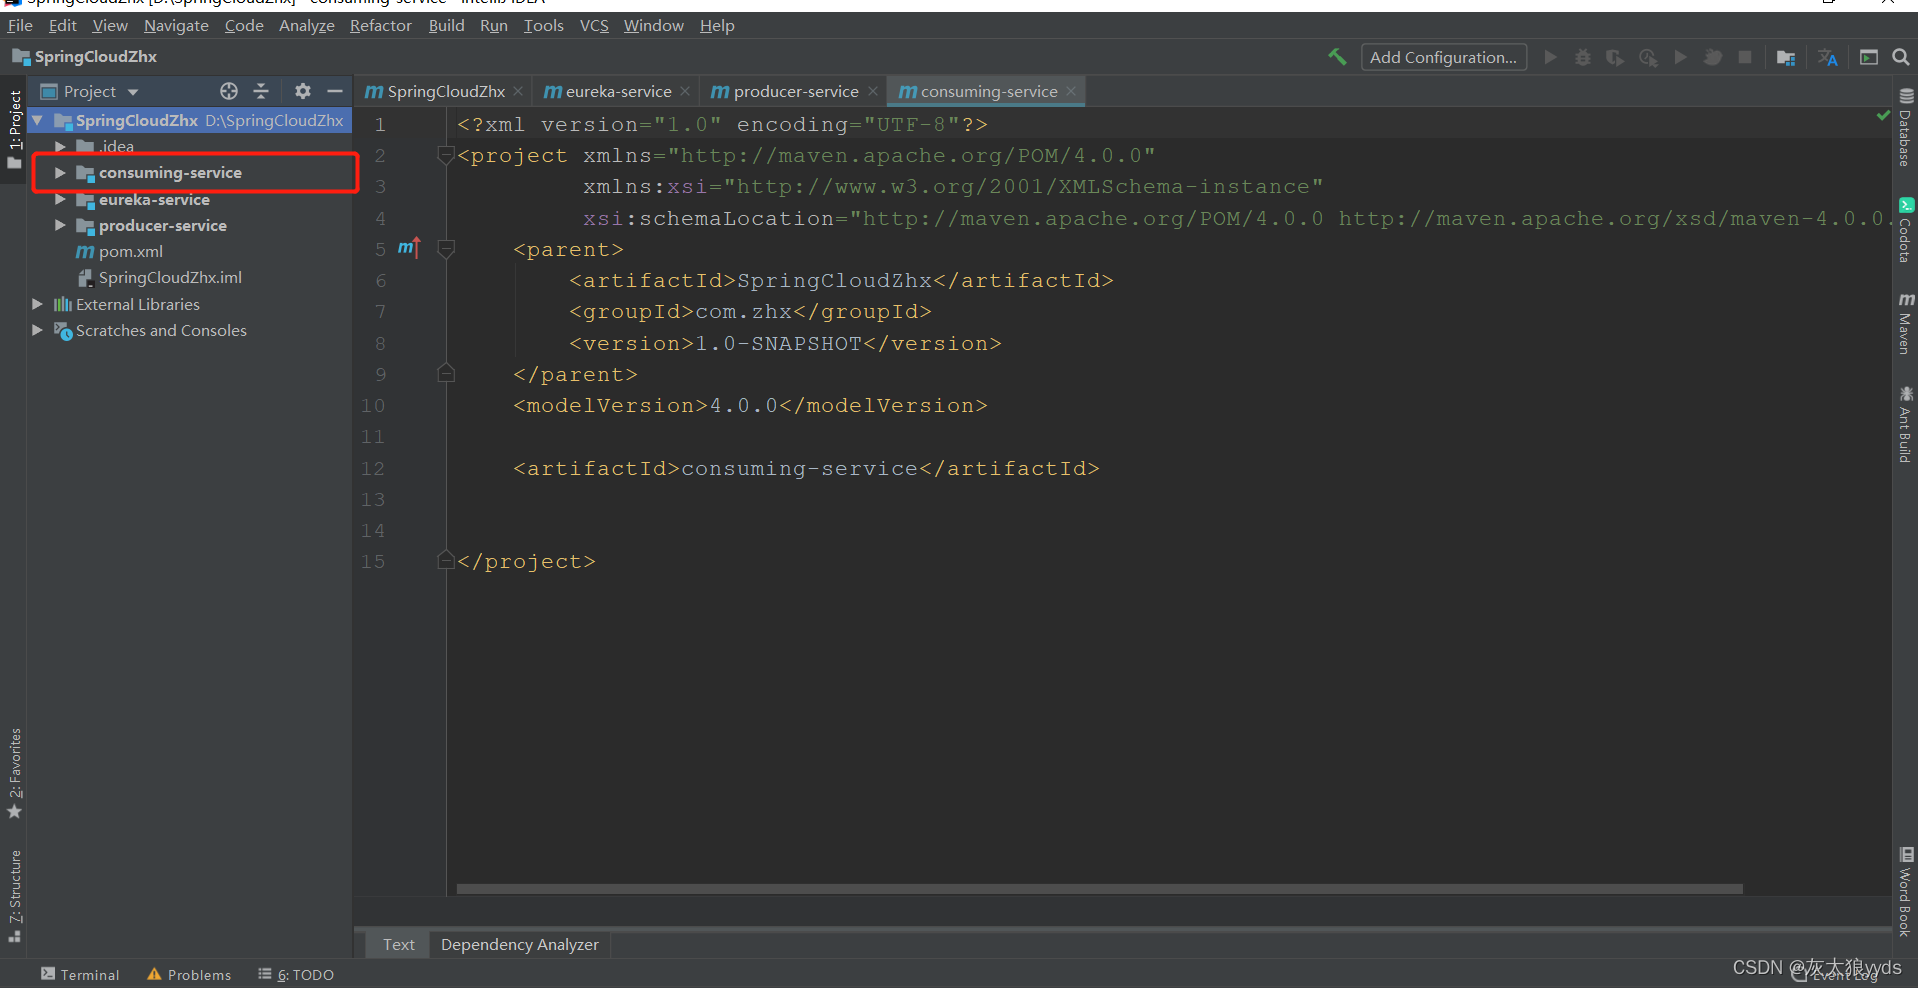Open the Problems tool window
This screenshot has height=988, width=1918.
(189, 974)
